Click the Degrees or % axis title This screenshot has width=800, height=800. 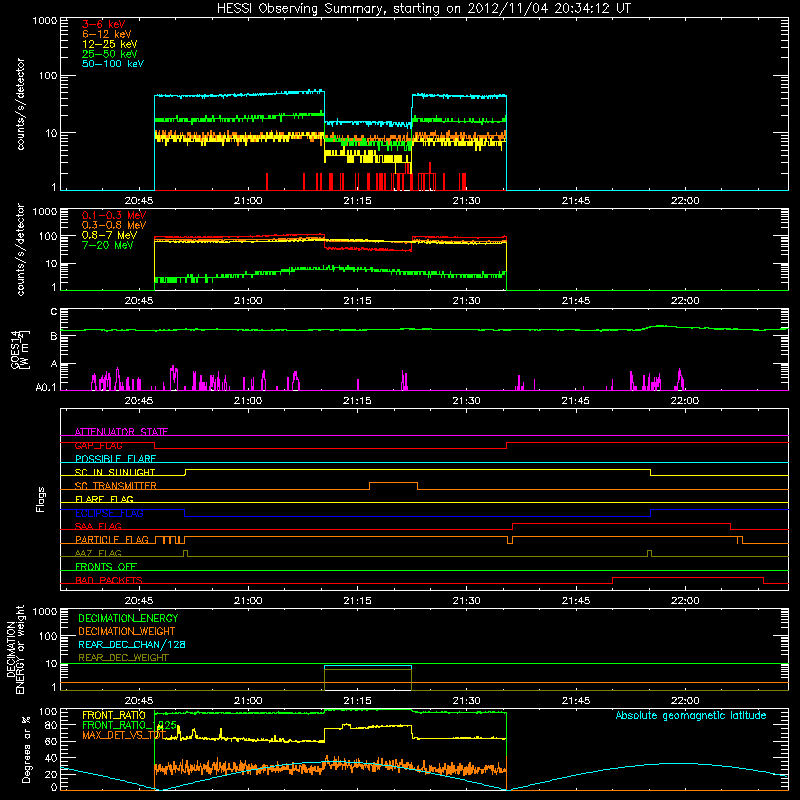(x=26, y=749)
